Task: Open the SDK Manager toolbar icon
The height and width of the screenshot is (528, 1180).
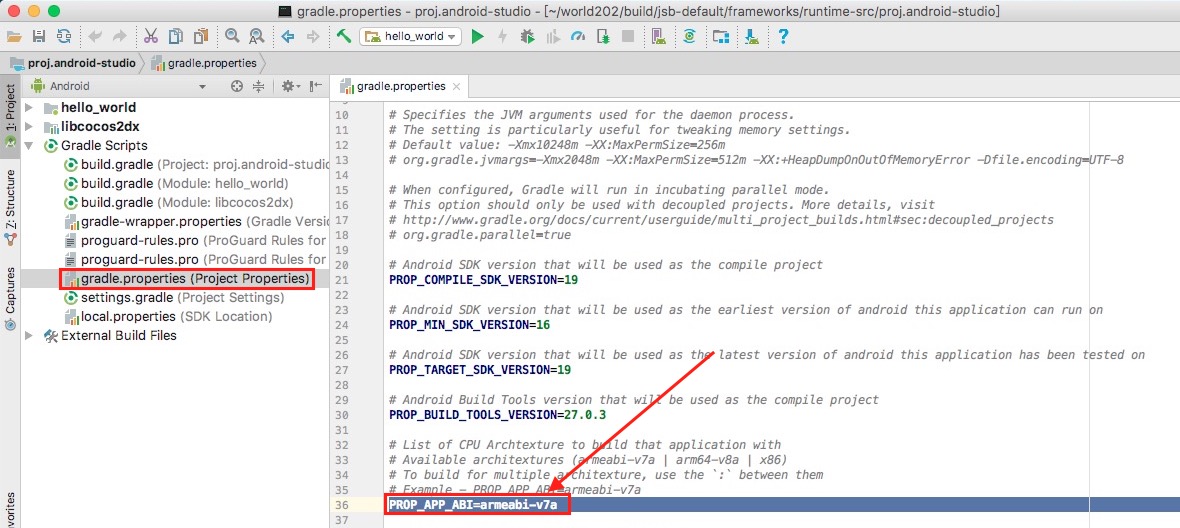Action: pos(751,36)
